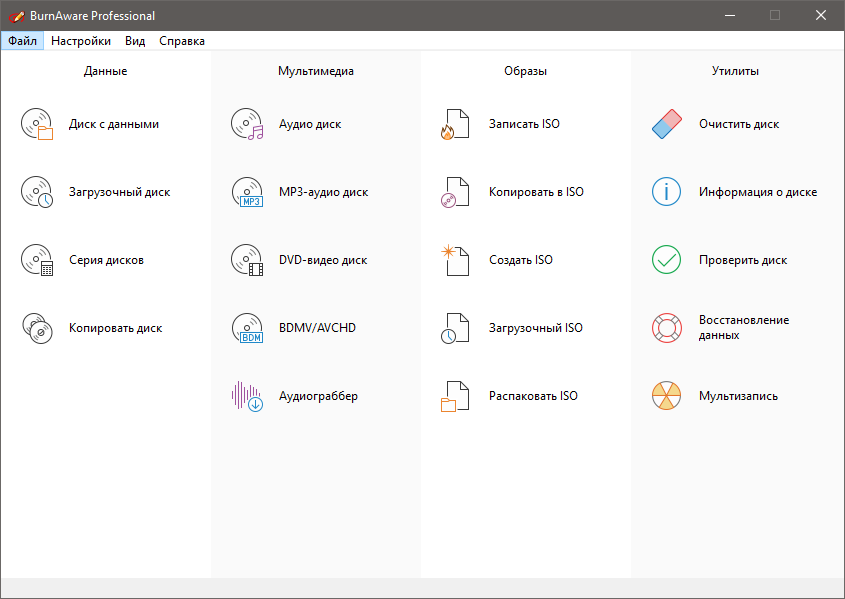The height and width of the screenshot is (599, 845).
Task: Launch the Audiograbber waveform icon
Action: point(247,396)
